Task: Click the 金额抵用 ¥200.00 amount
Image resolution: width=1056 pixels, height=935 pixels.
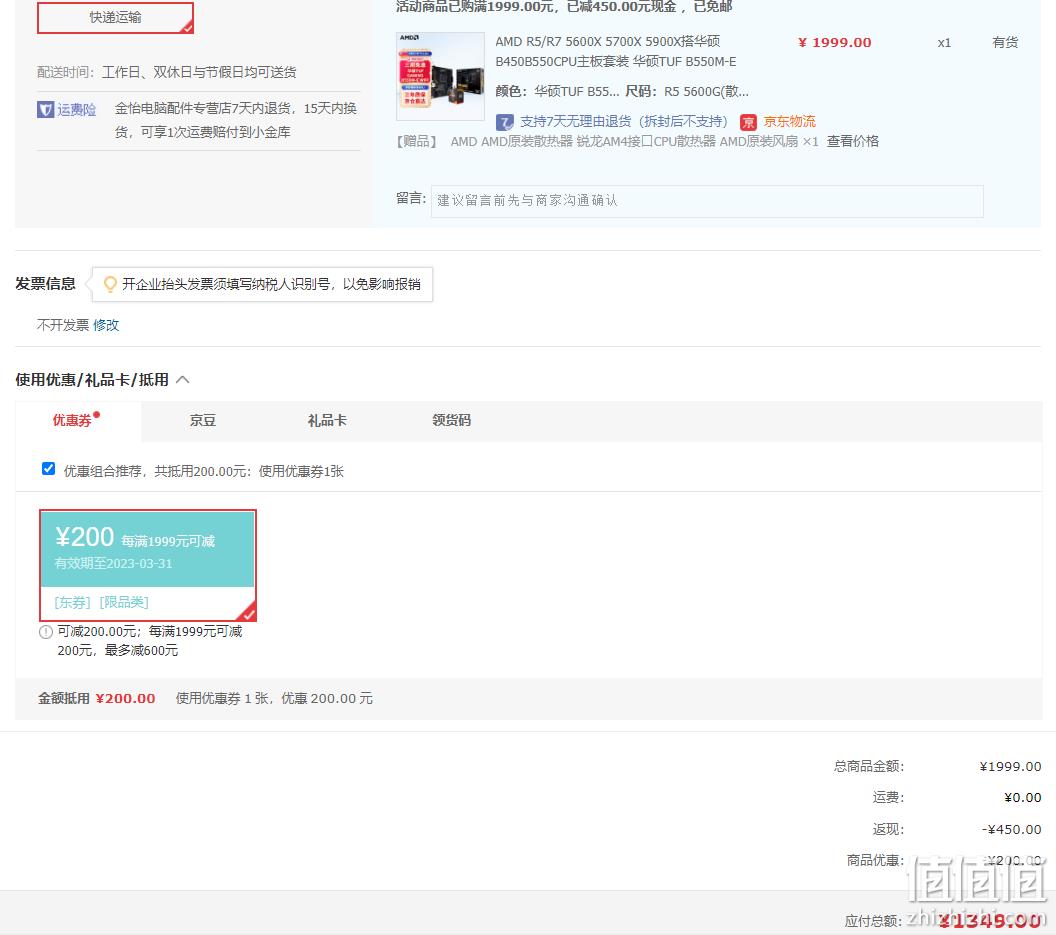Action: [x=125, y=699]
